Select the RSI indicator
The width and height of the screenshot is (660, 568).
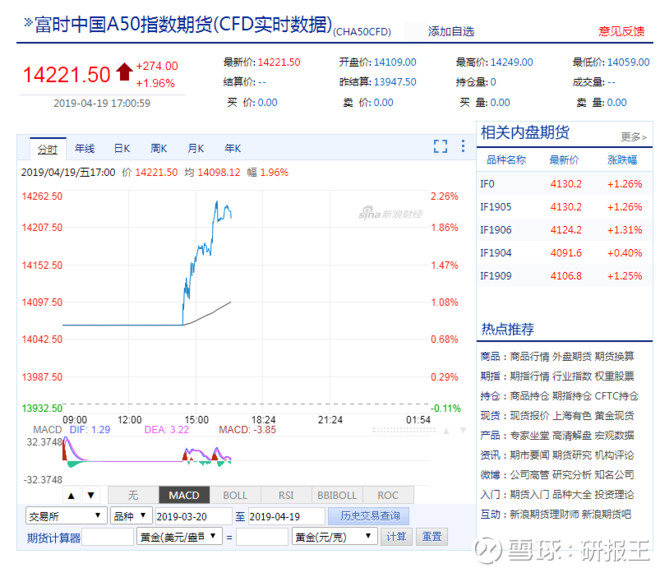click(286, 495)
